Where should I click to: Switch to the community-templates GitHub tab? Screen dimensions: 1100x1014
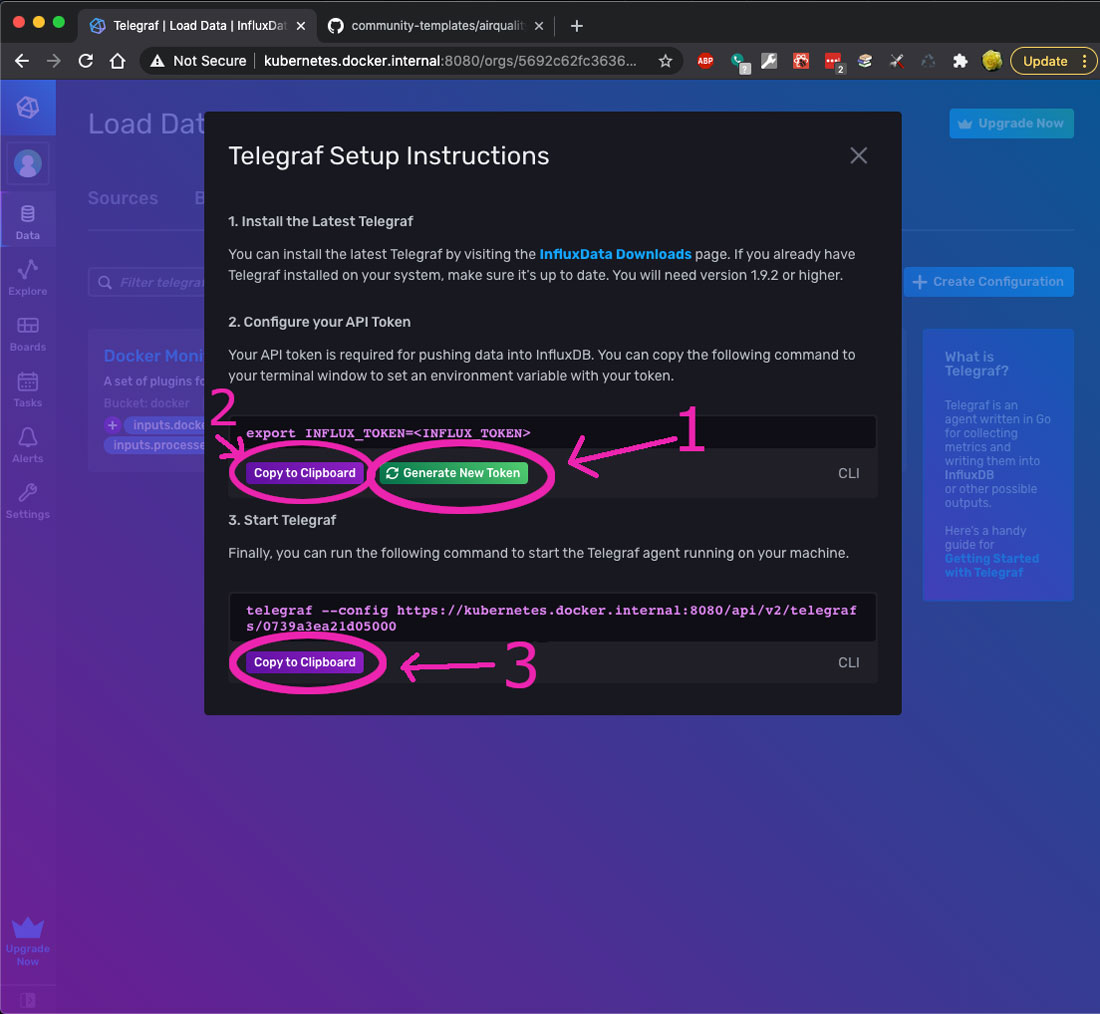pyautogui.click(x=436, y=26)
